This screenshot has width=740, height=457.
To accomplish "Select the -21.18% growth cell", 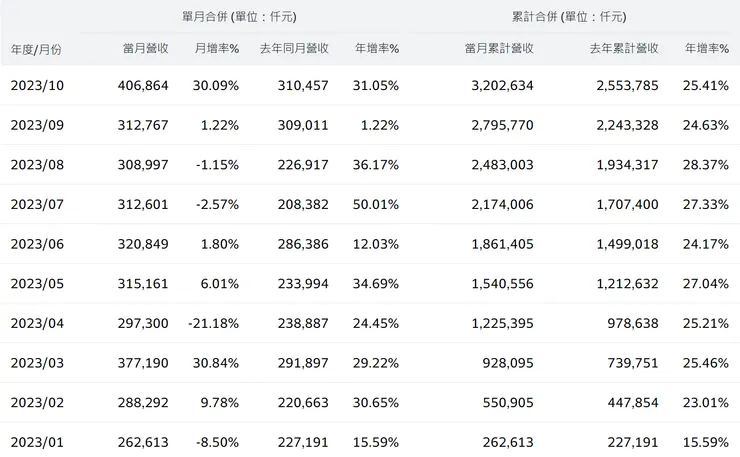I will click(x=213, y=324).
